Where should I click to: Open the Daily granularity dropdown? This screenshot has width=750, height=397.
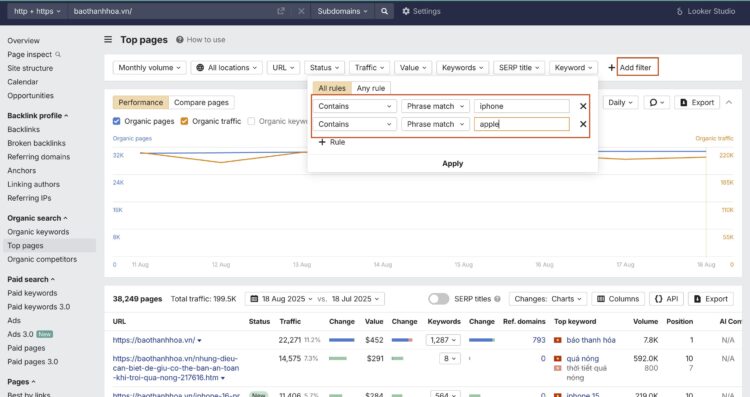(620, 102)
